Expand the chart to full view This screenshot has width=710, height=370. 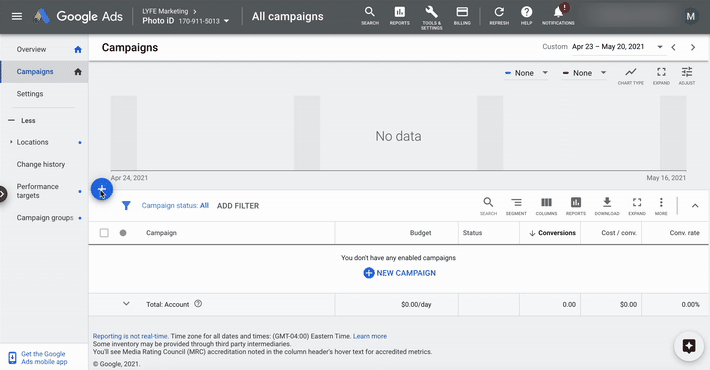(661, 76)
